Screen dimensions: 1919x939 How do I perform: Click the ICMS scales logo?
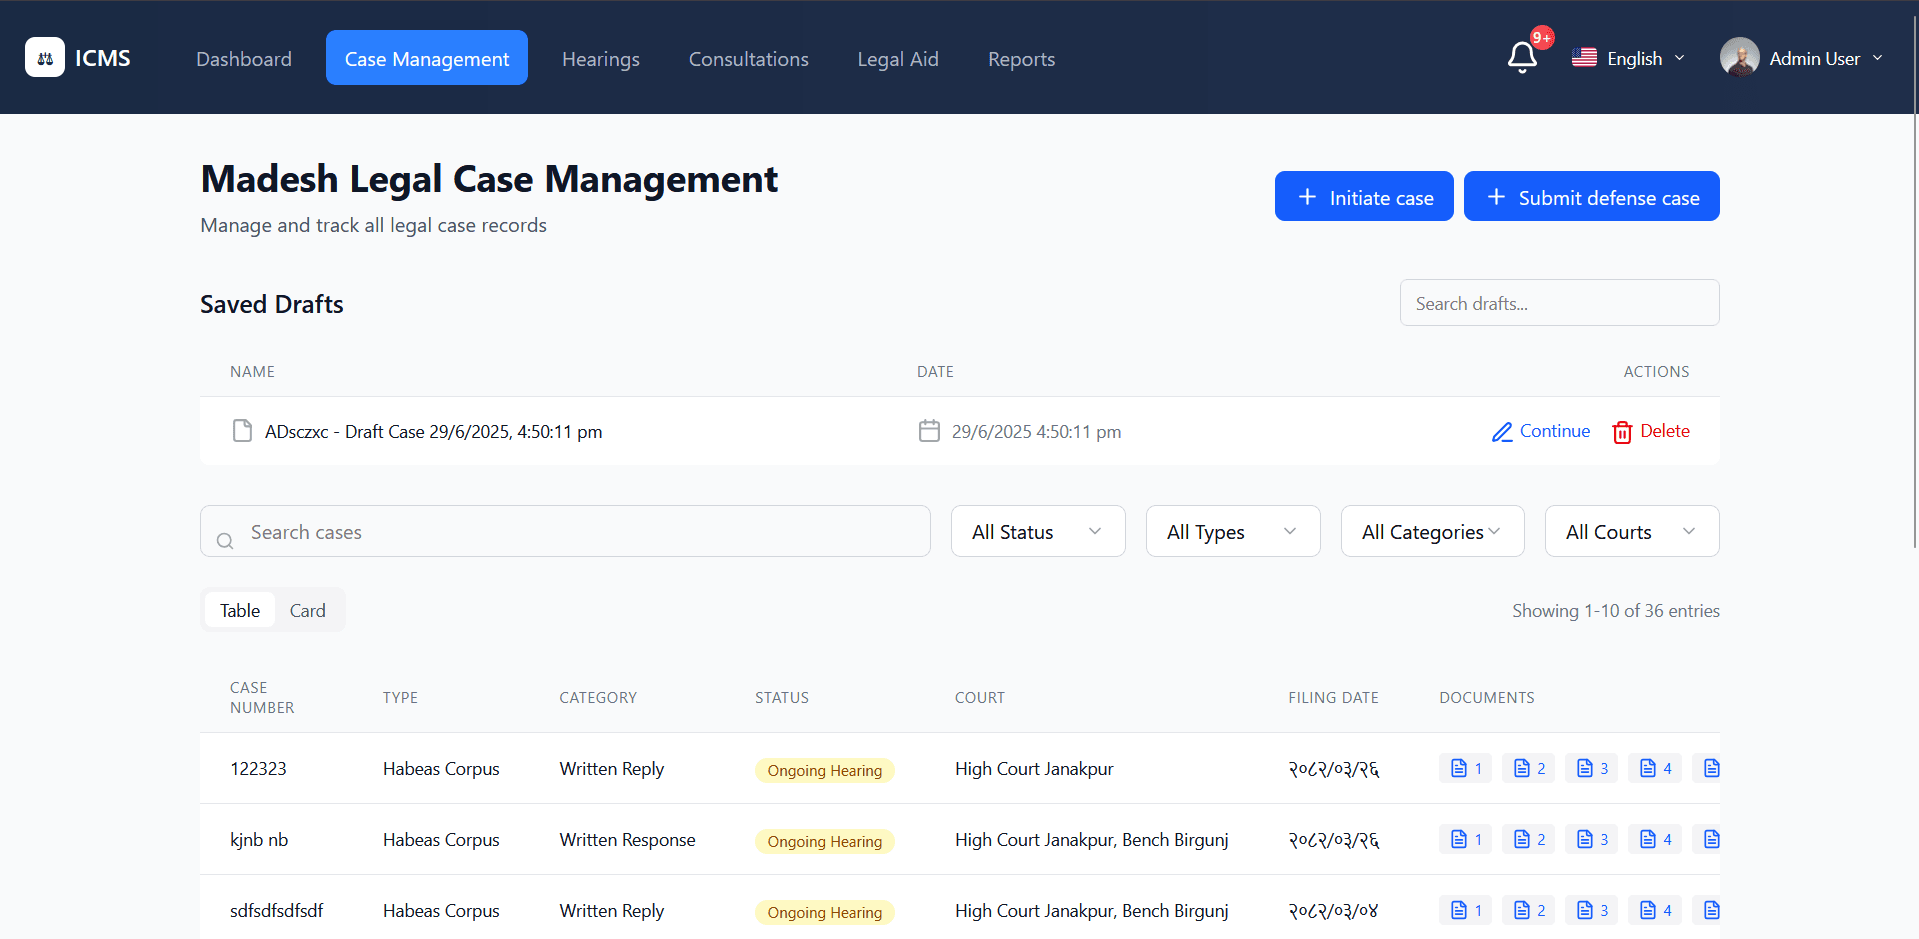[x=45, y=58]
